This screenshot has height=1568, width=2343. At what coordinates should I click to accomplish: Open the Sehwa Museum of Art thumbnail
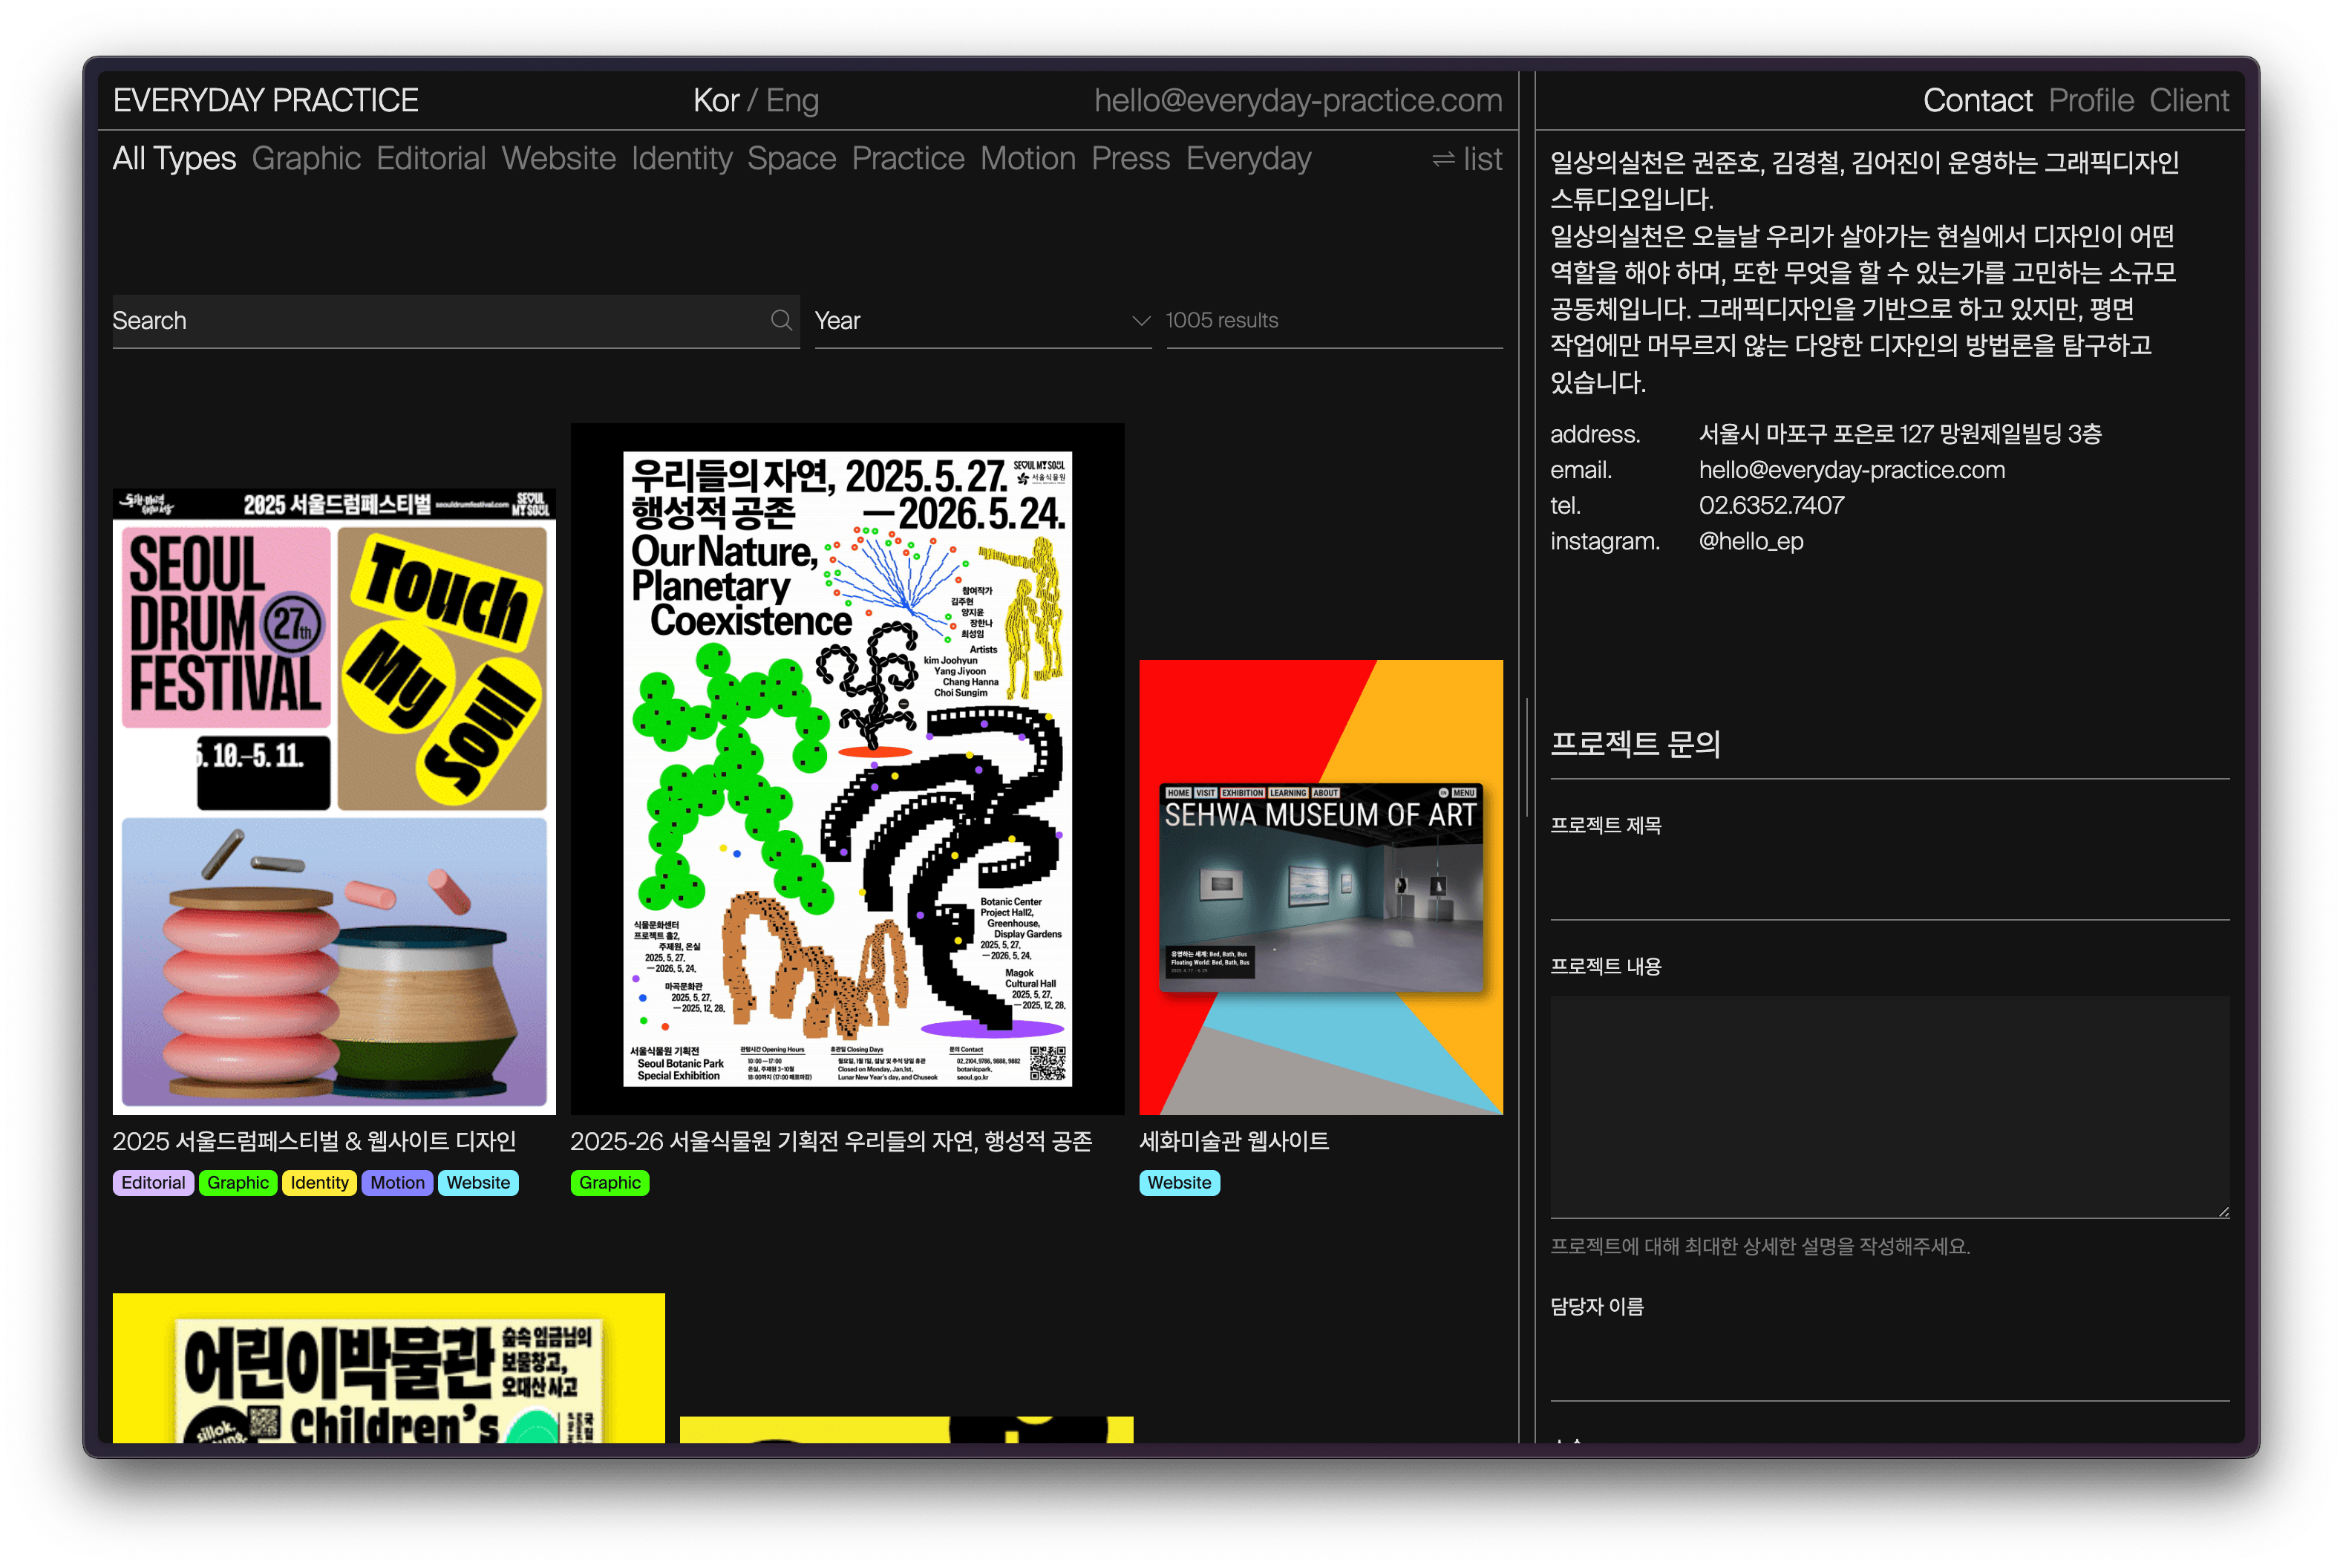coord(1320,886)
